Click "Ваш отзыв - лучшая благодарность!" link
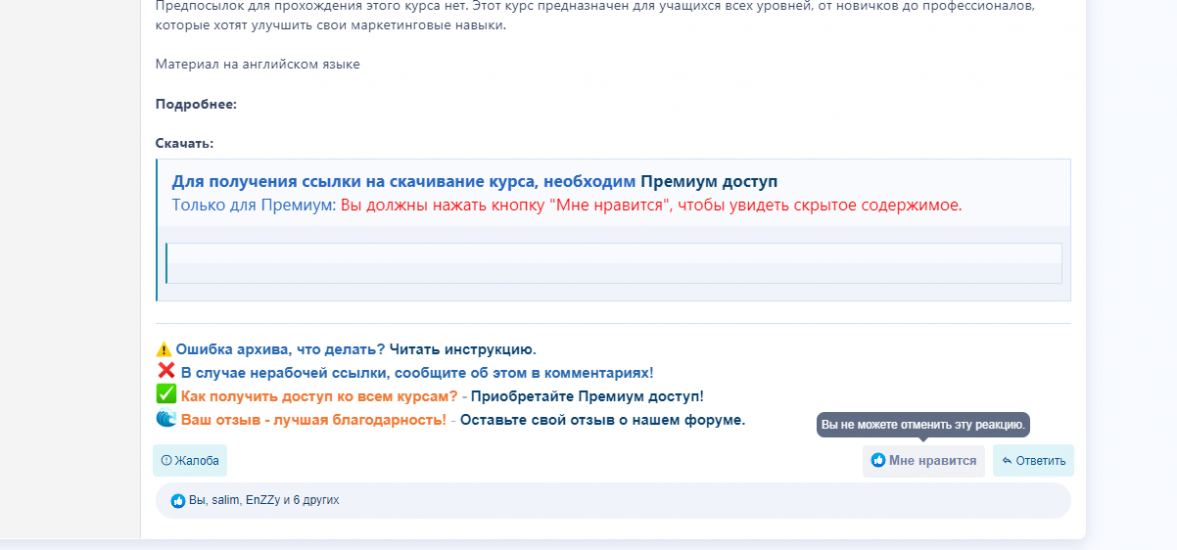Screen dimensions: 1177x550 pos(313,420)
